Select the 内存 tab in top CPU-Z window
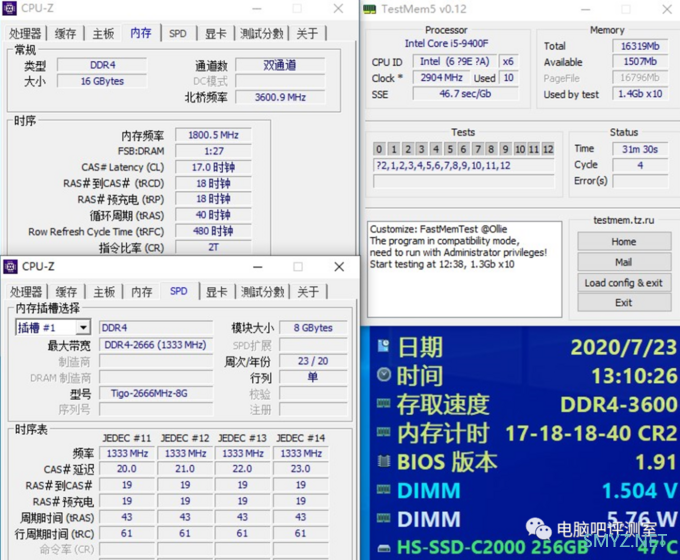The height and width of the screenshot is (560, 680). click(141, 33)
